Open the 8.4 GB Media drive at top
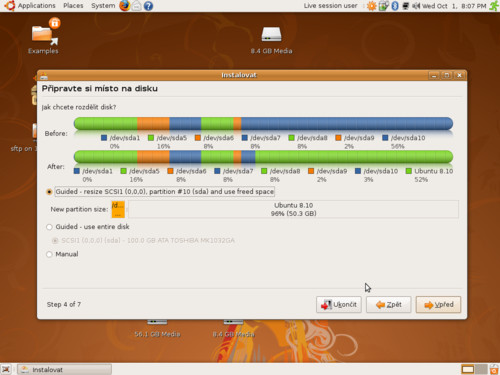Image resolution: width=500 pixels, height=375 pixels. [271, 39]
